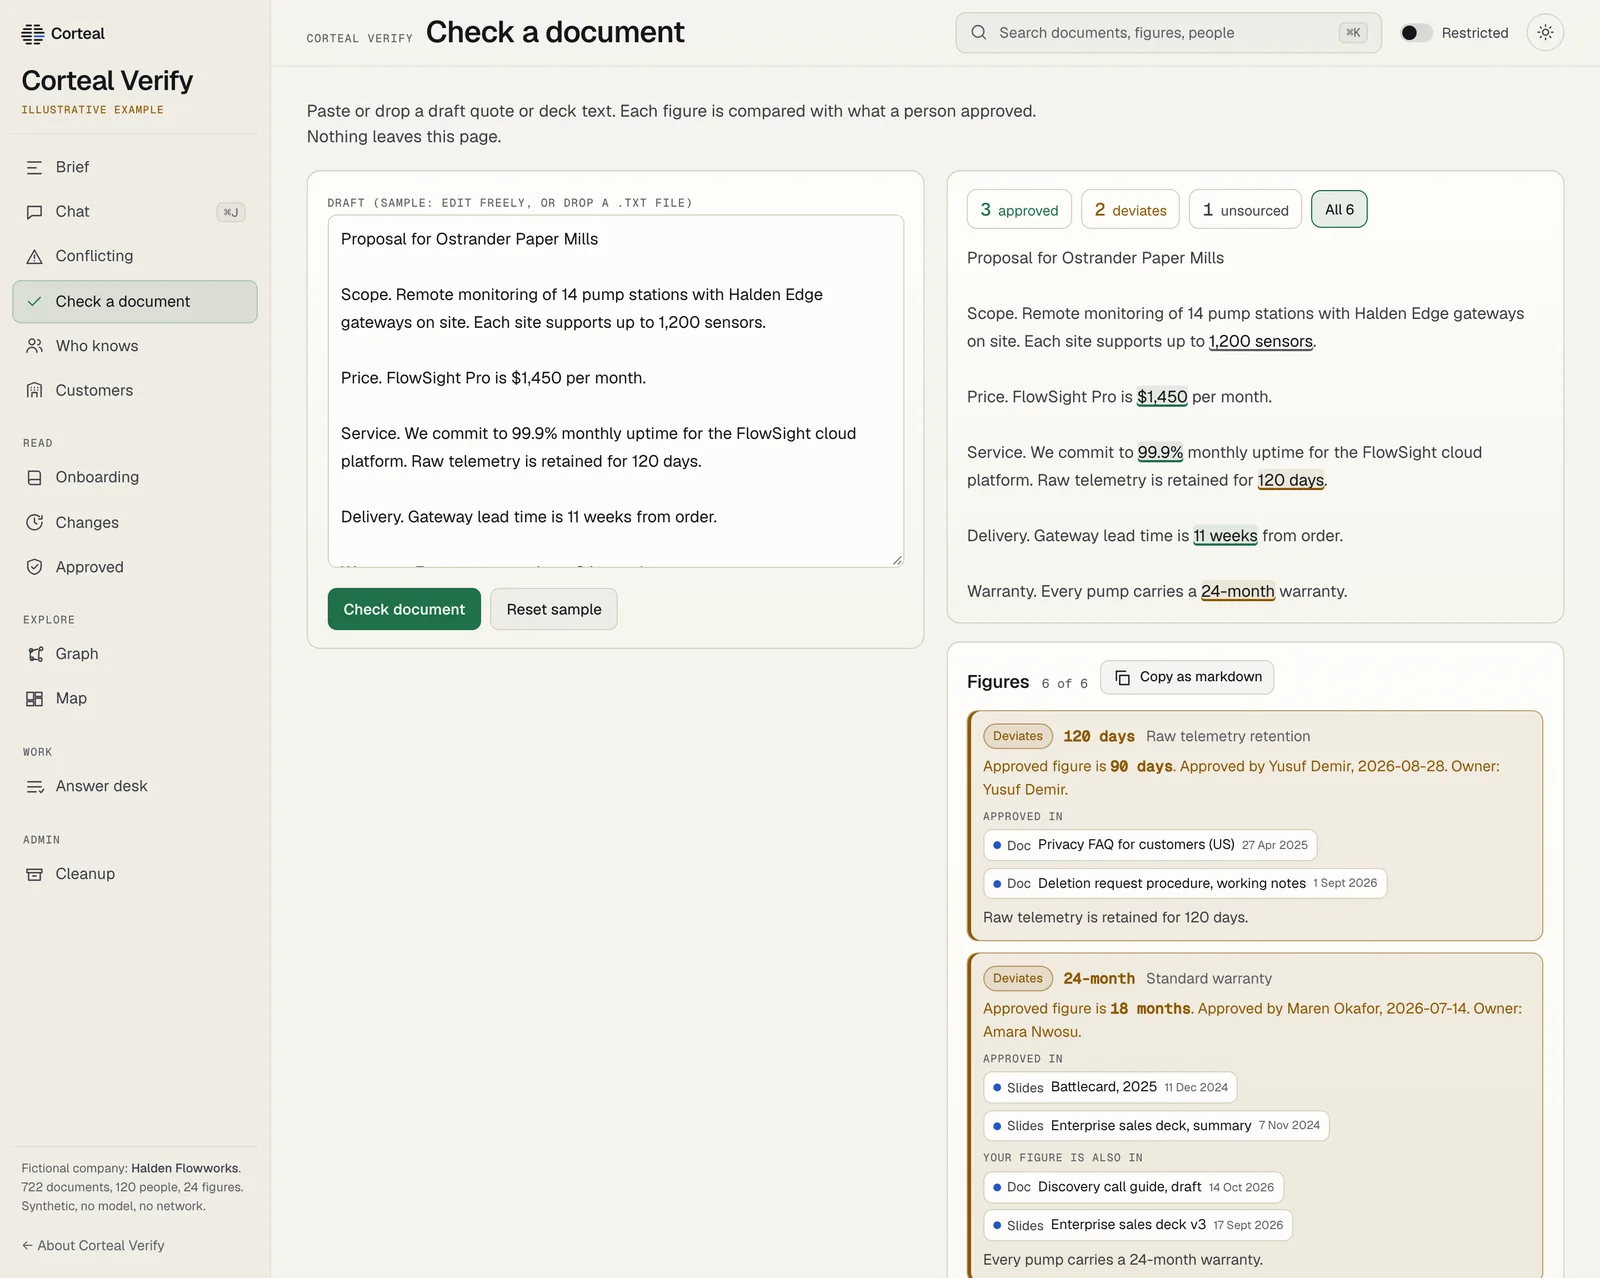Switch theme with the sun icon
1600x1278 pixels.
(x=1545, y=33)
